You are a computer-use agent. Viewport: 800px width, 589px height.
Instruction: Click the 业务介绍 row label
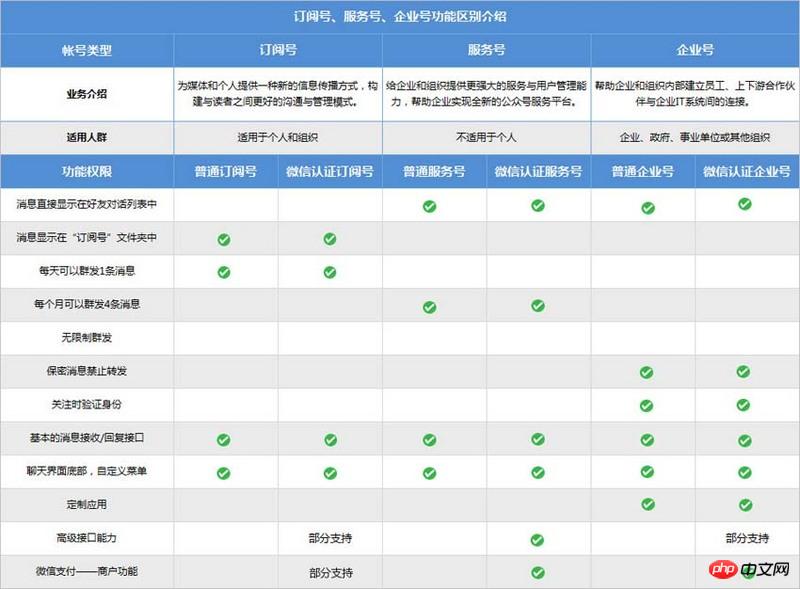tap(87, 94)
